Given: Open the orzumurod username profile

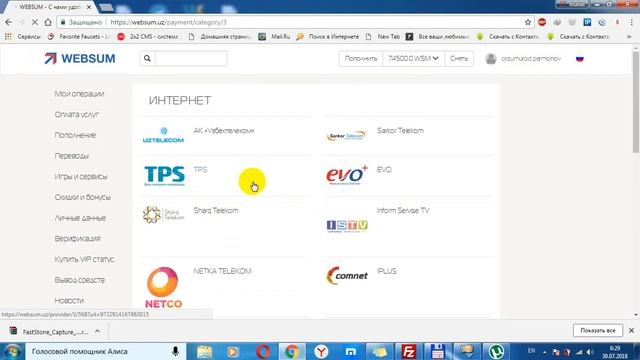Looking at the screenshot, I should 531,59.
